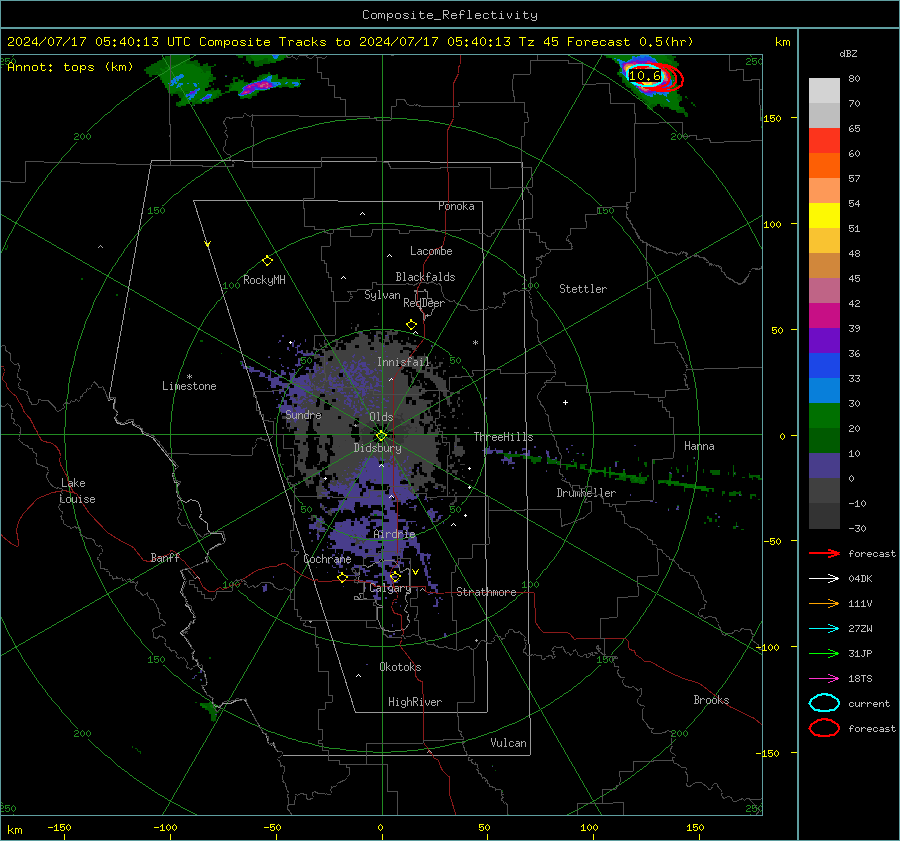900x841 pixels.
Task: Click the storm top label 10.6
Action: click(x=645, y=76)
